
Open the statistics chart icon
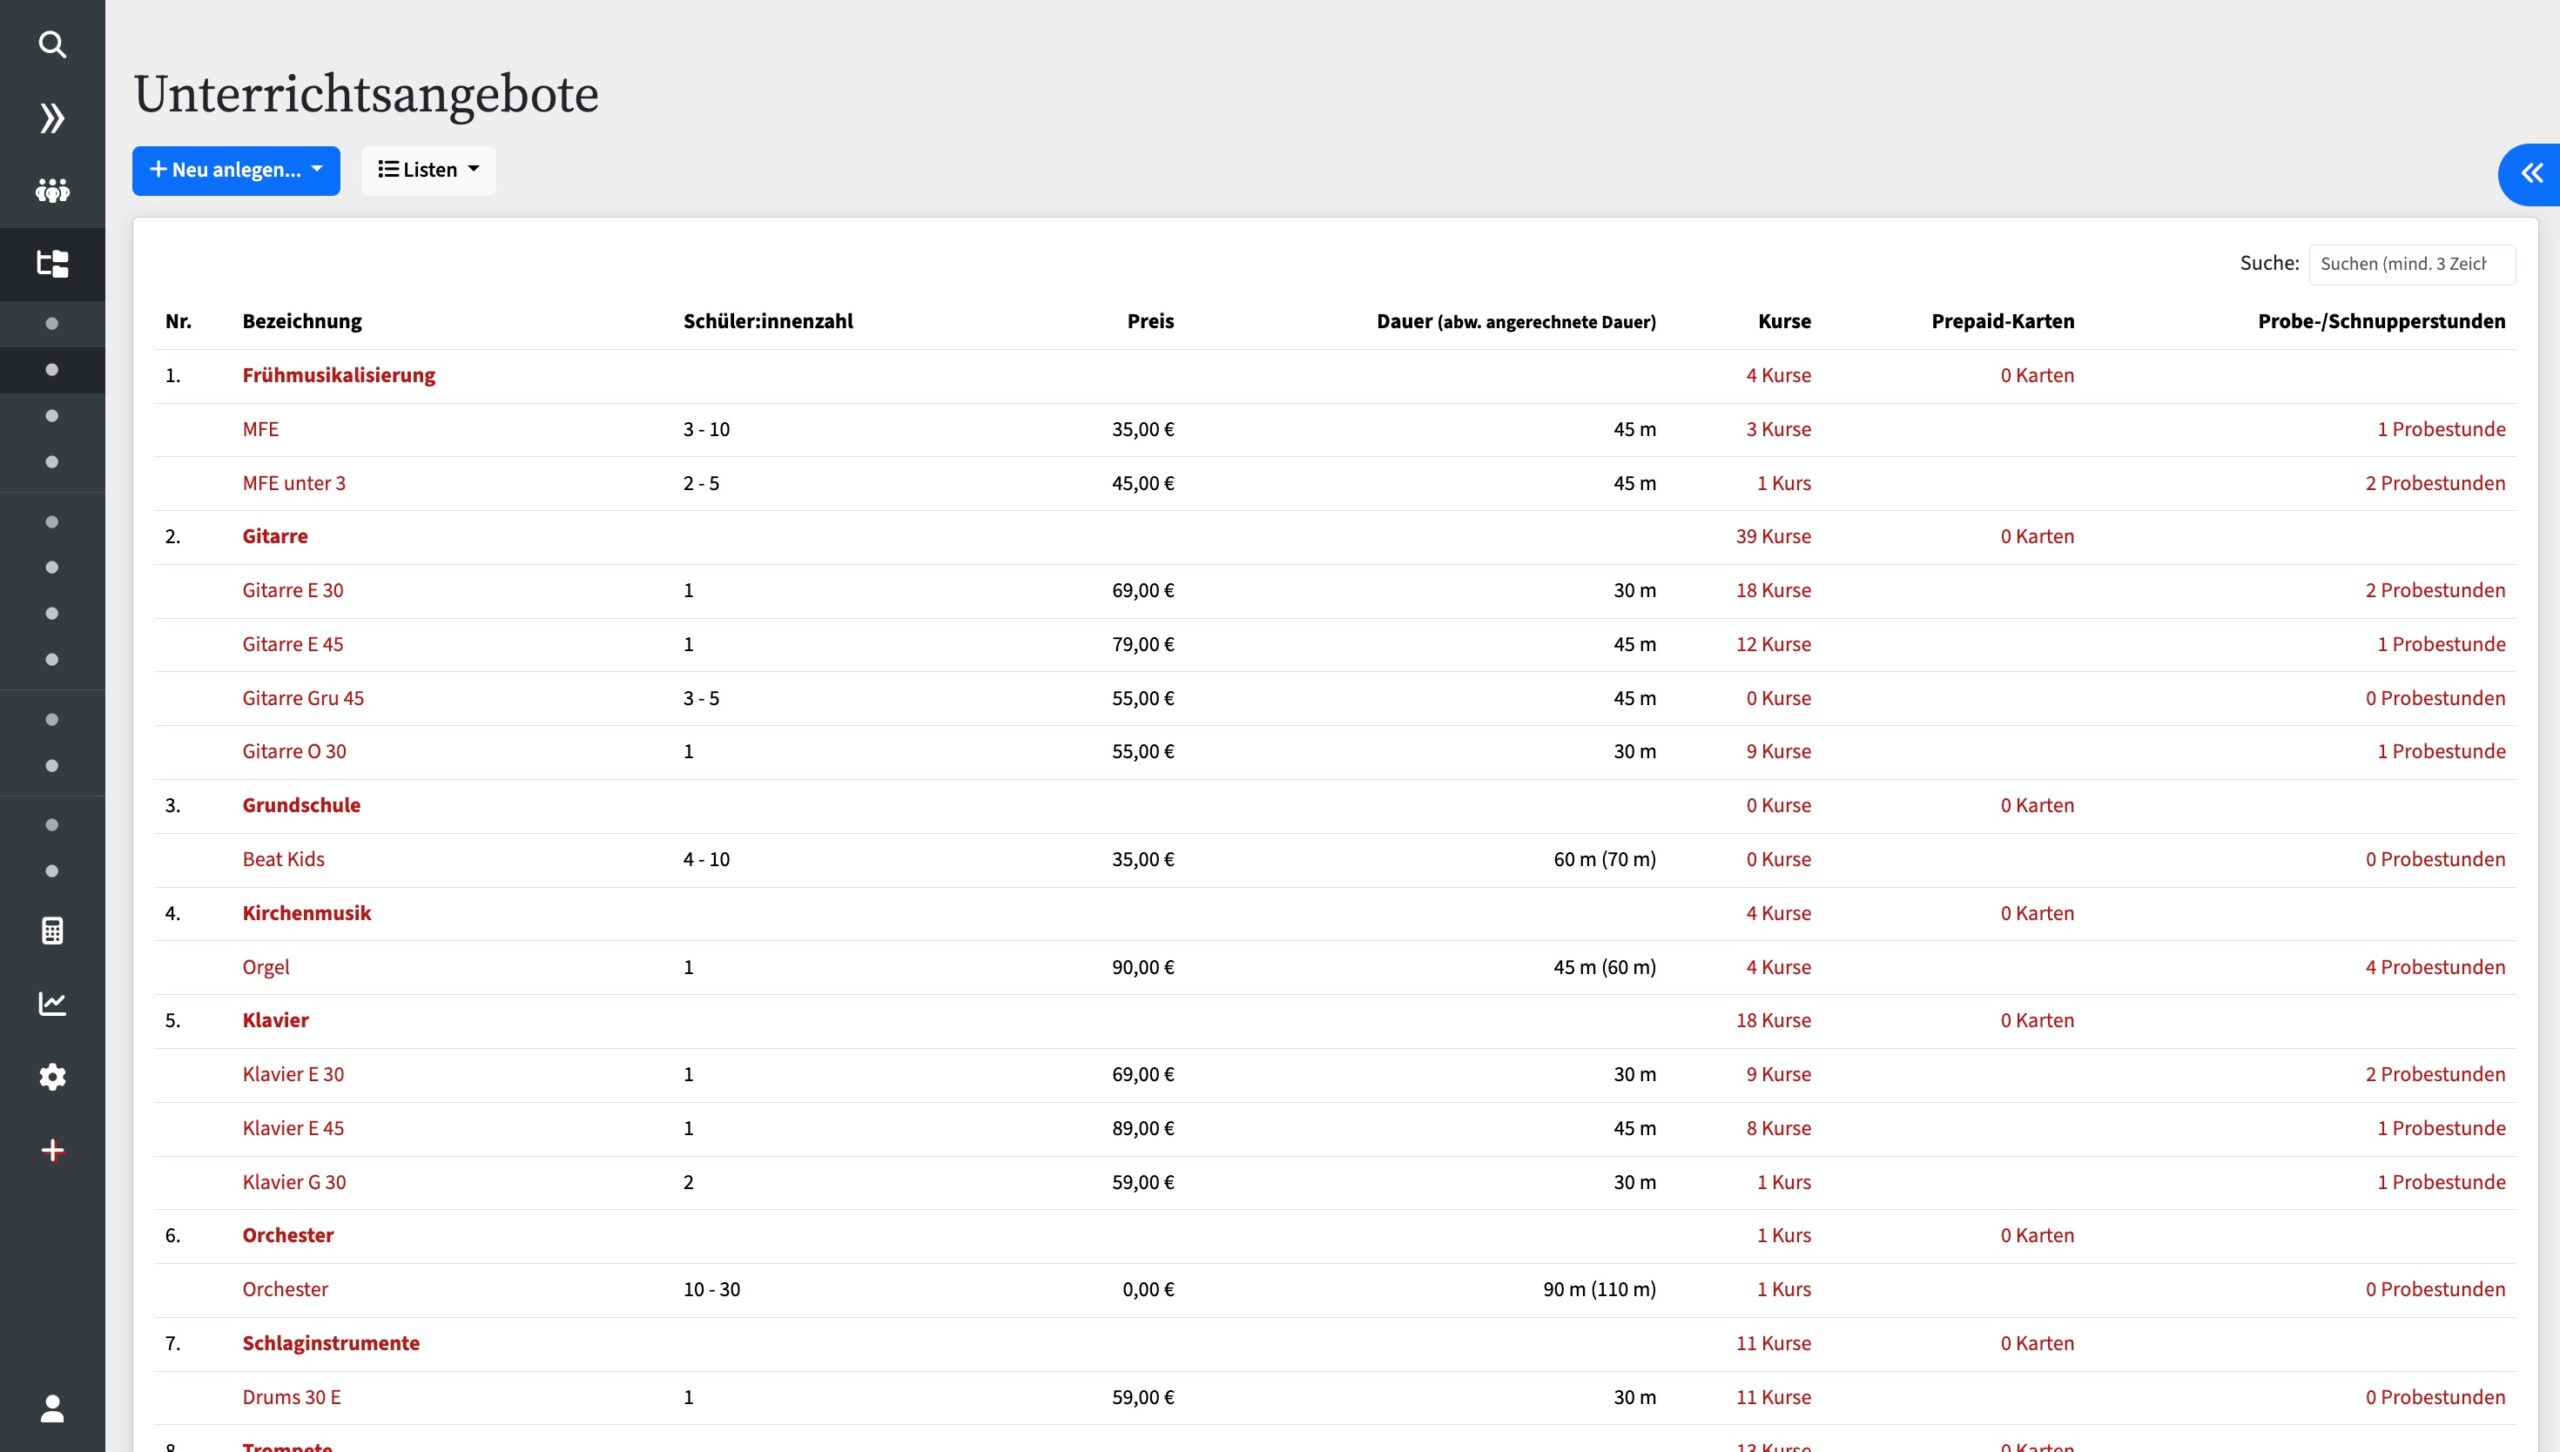click(52, 1004)
